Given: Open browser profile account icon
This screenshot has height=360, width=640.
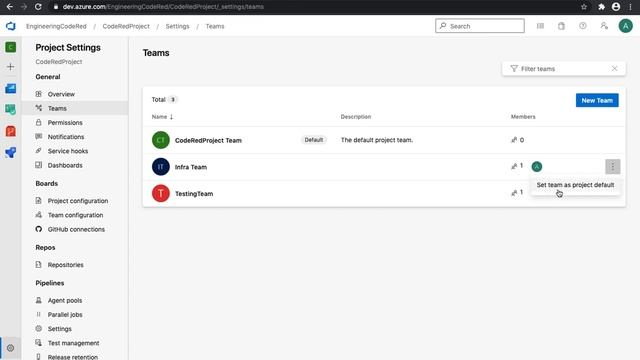Looking at the screenshot, I should (616, 7).
